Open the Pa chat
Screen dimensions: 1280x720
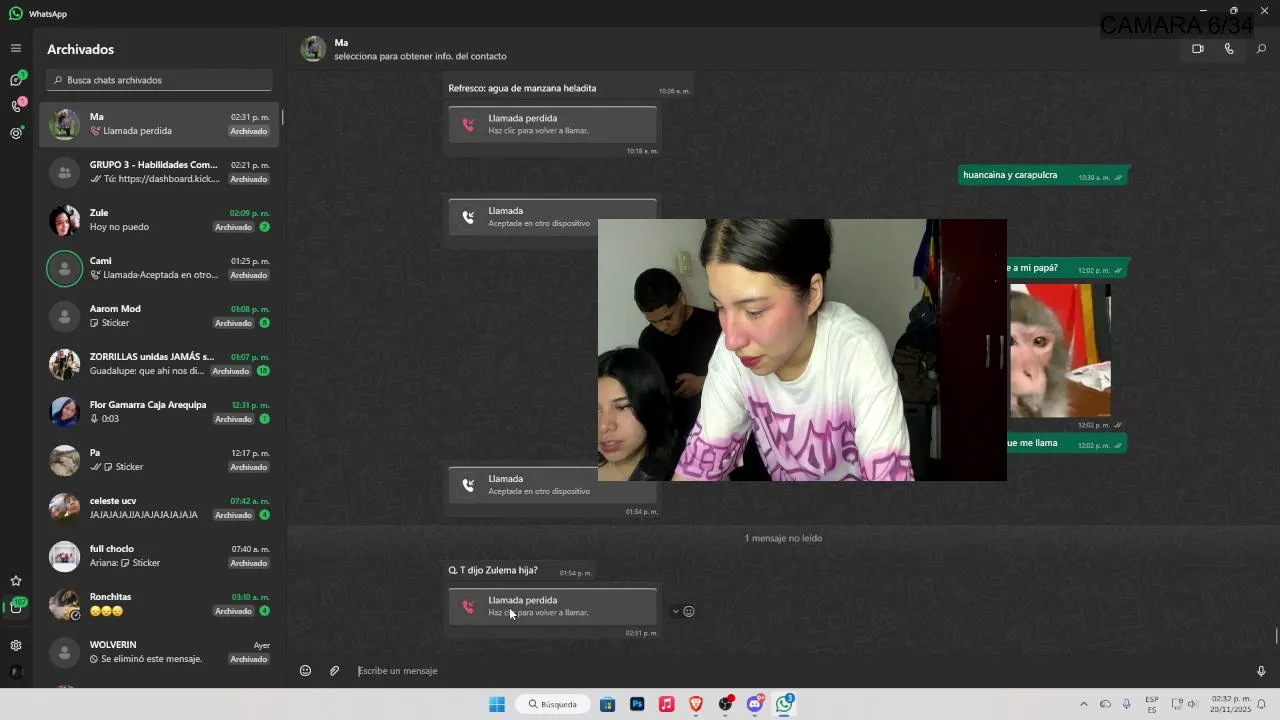[x=160, y=460]
